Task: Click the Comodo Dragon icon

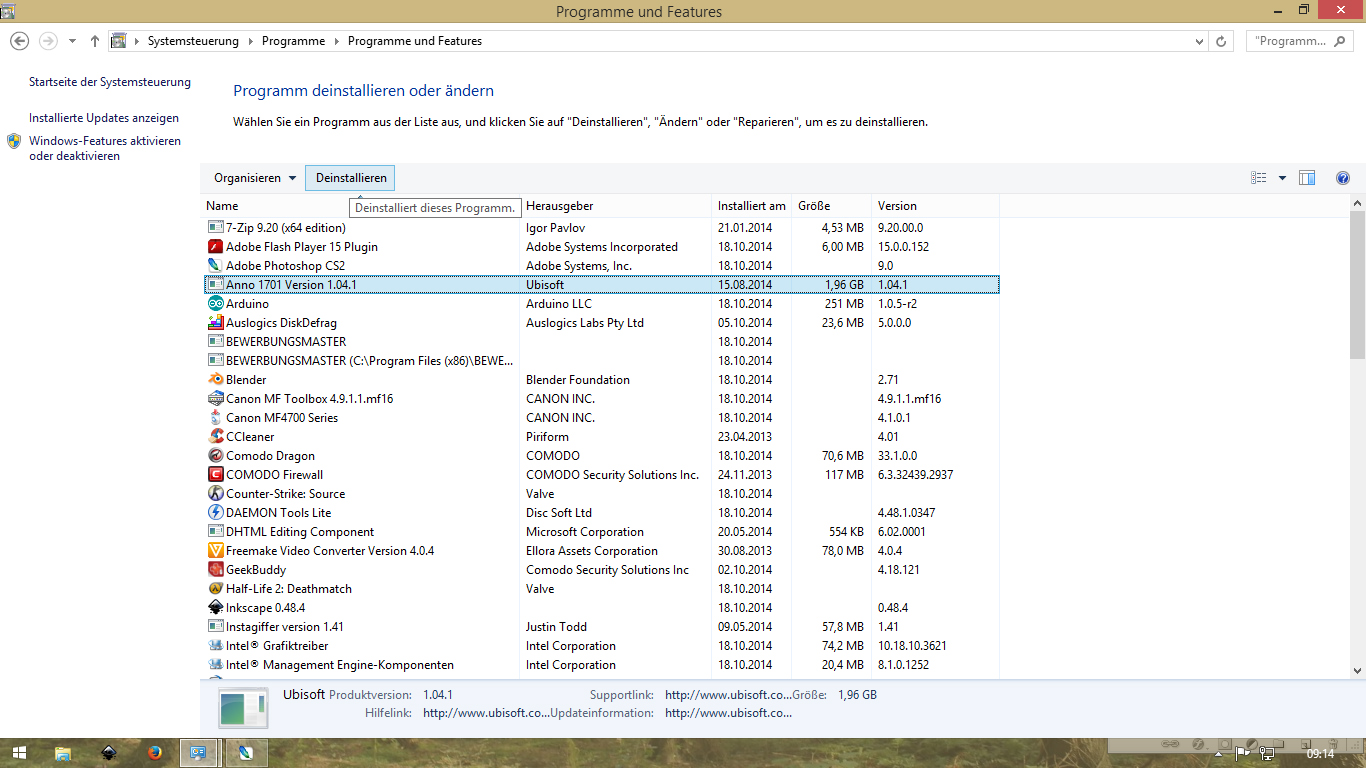Action: point(215,456)
